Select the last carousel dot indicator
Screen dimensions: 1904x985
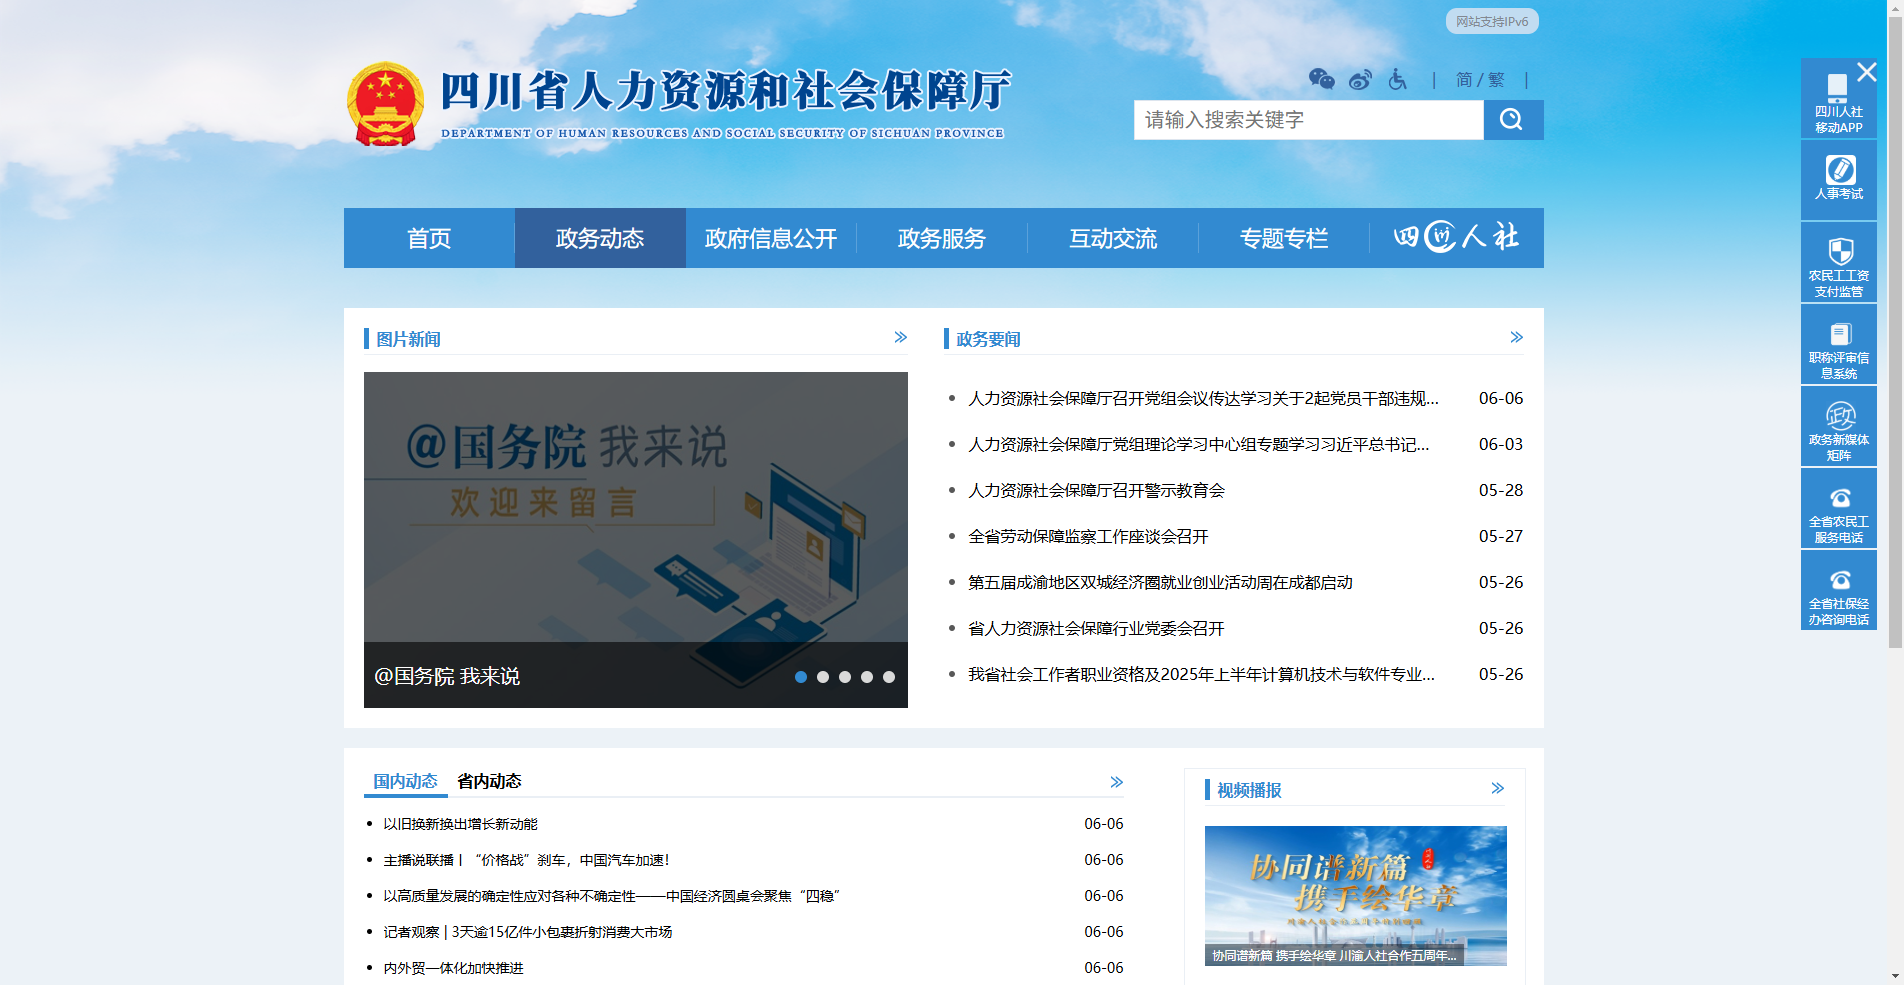tap(889, 677)
